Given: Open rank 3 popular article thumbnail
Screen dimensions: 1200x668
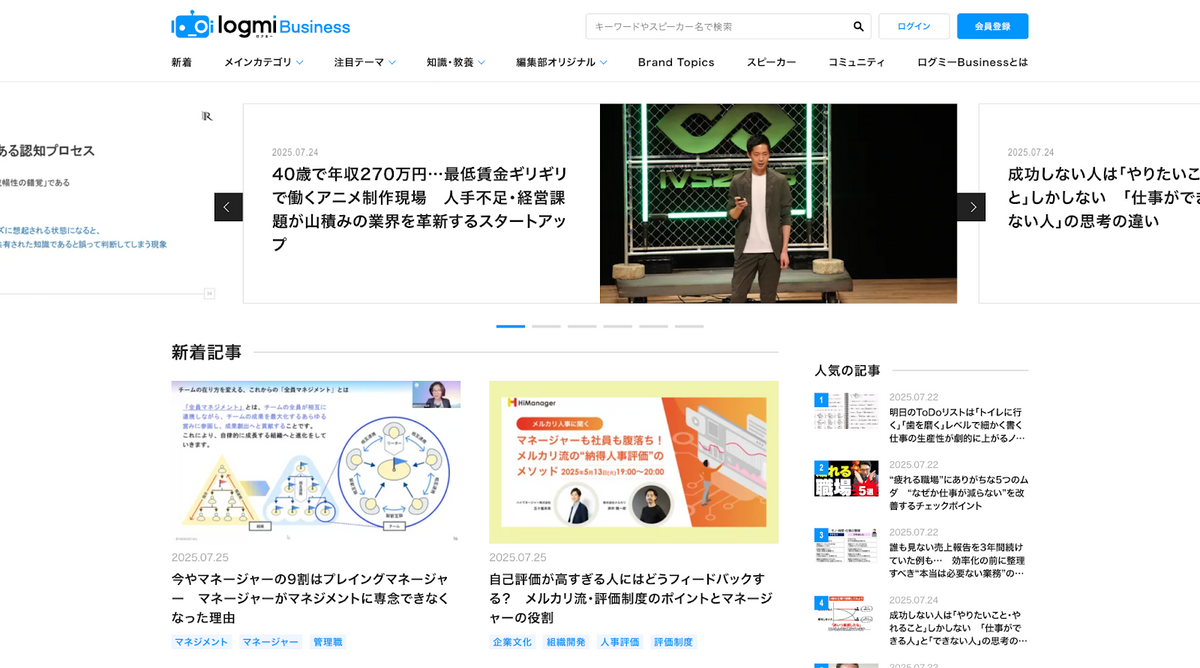Looking at the screenshot, I should (846, 546).
